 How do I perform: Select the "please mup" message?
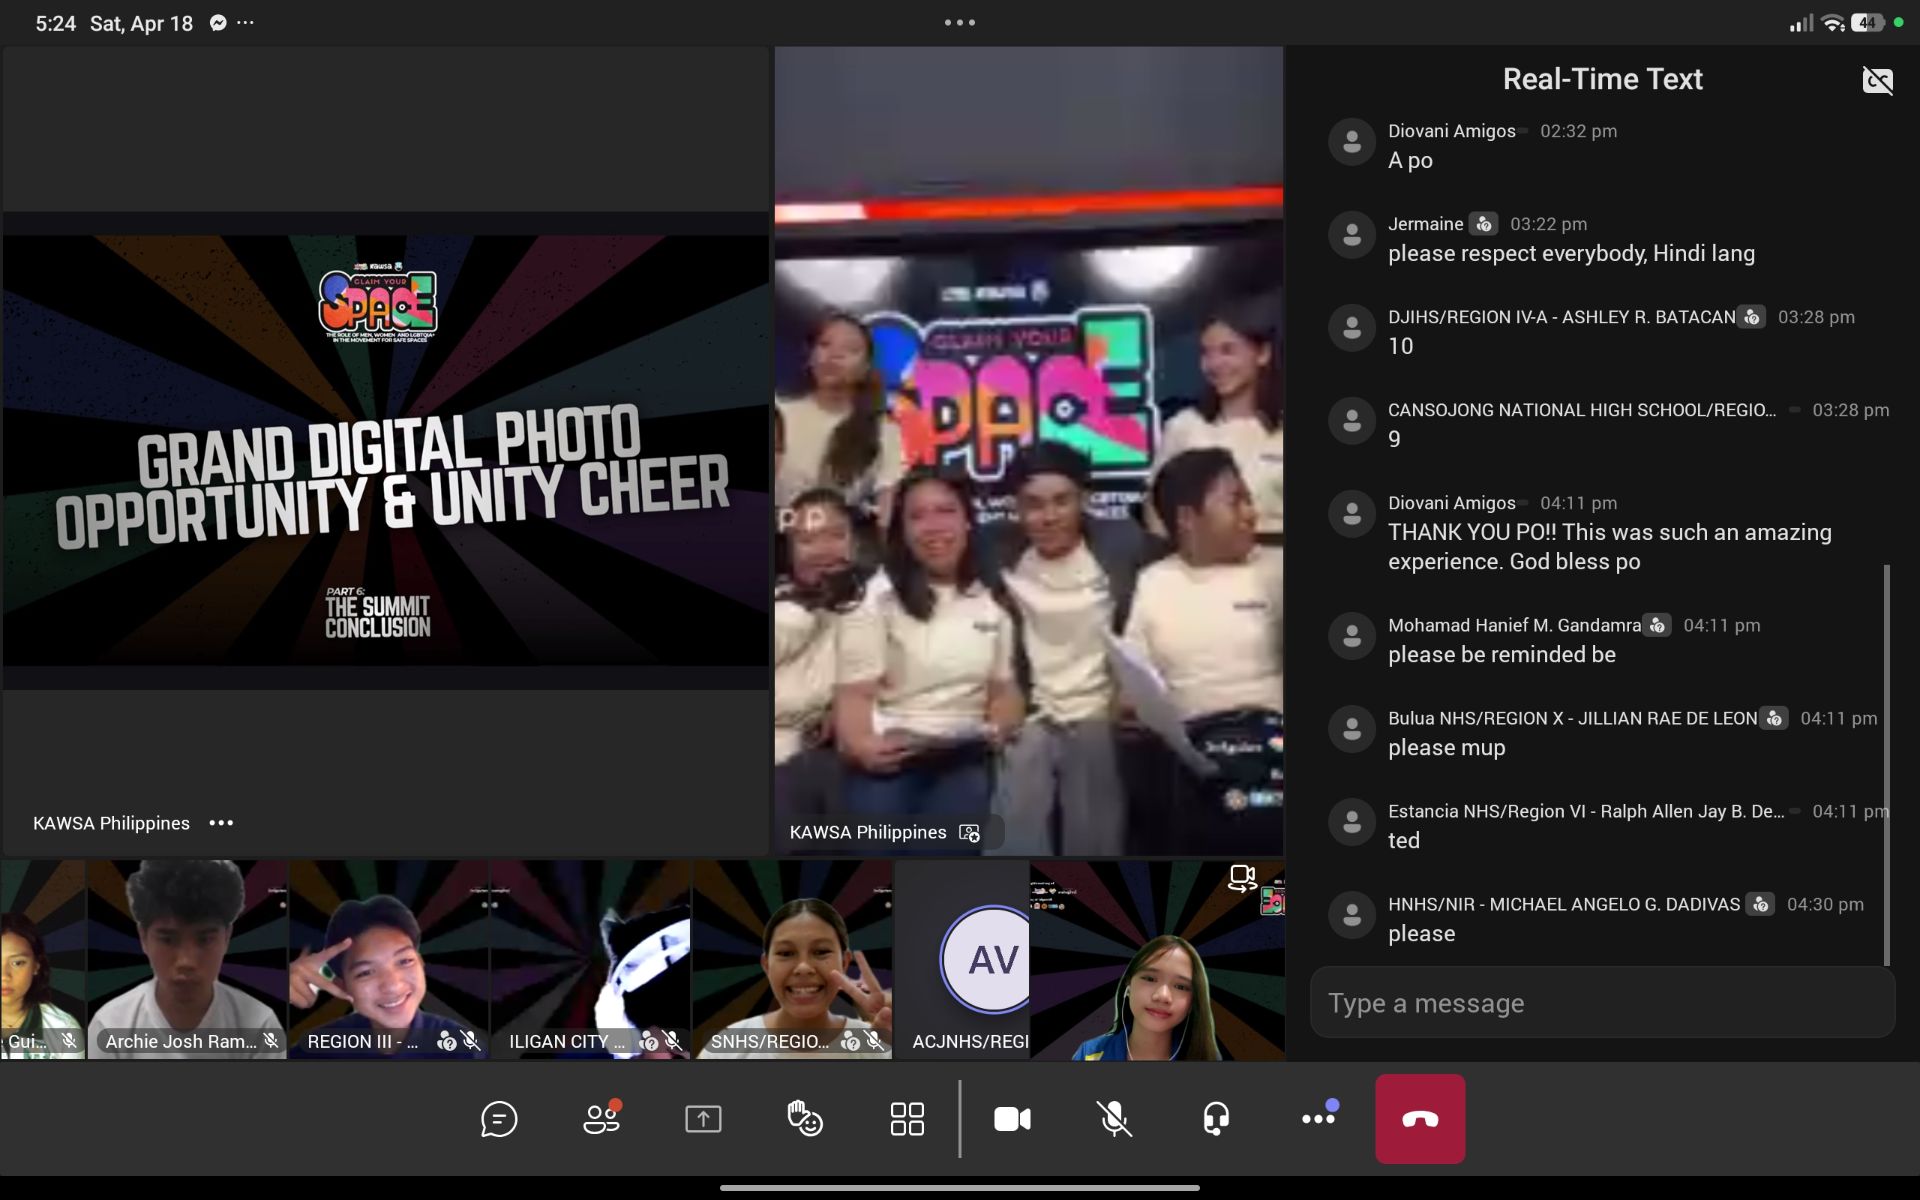tap(1447, 747)
